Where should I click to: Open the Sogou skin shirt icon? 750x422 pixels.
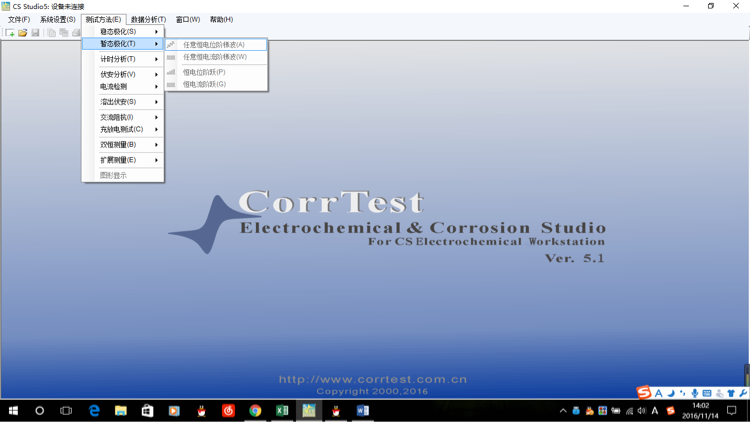[731, 393]
